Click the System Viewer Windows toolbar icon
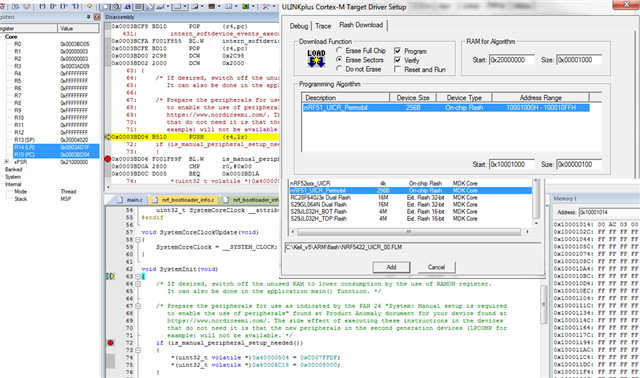The width and height of the screenshot is (640, 378). pos(246,7)
